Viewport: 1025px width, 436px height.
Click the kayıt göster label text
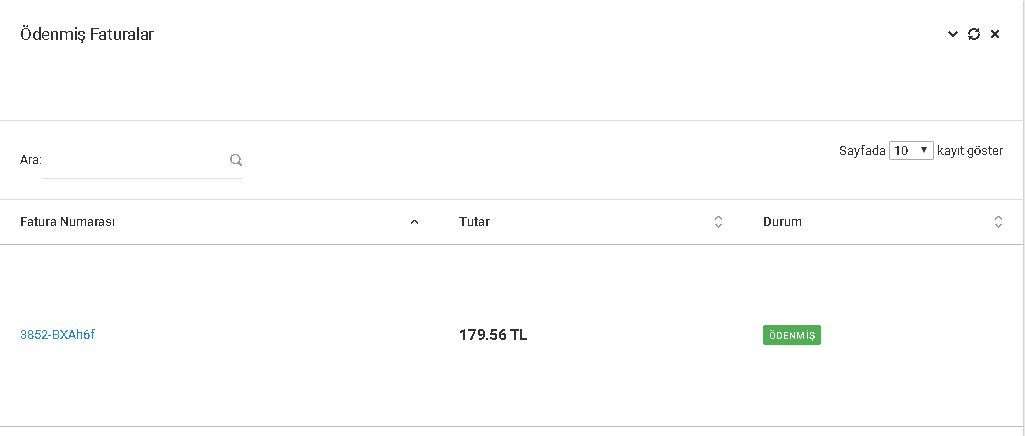pos(970,151)
